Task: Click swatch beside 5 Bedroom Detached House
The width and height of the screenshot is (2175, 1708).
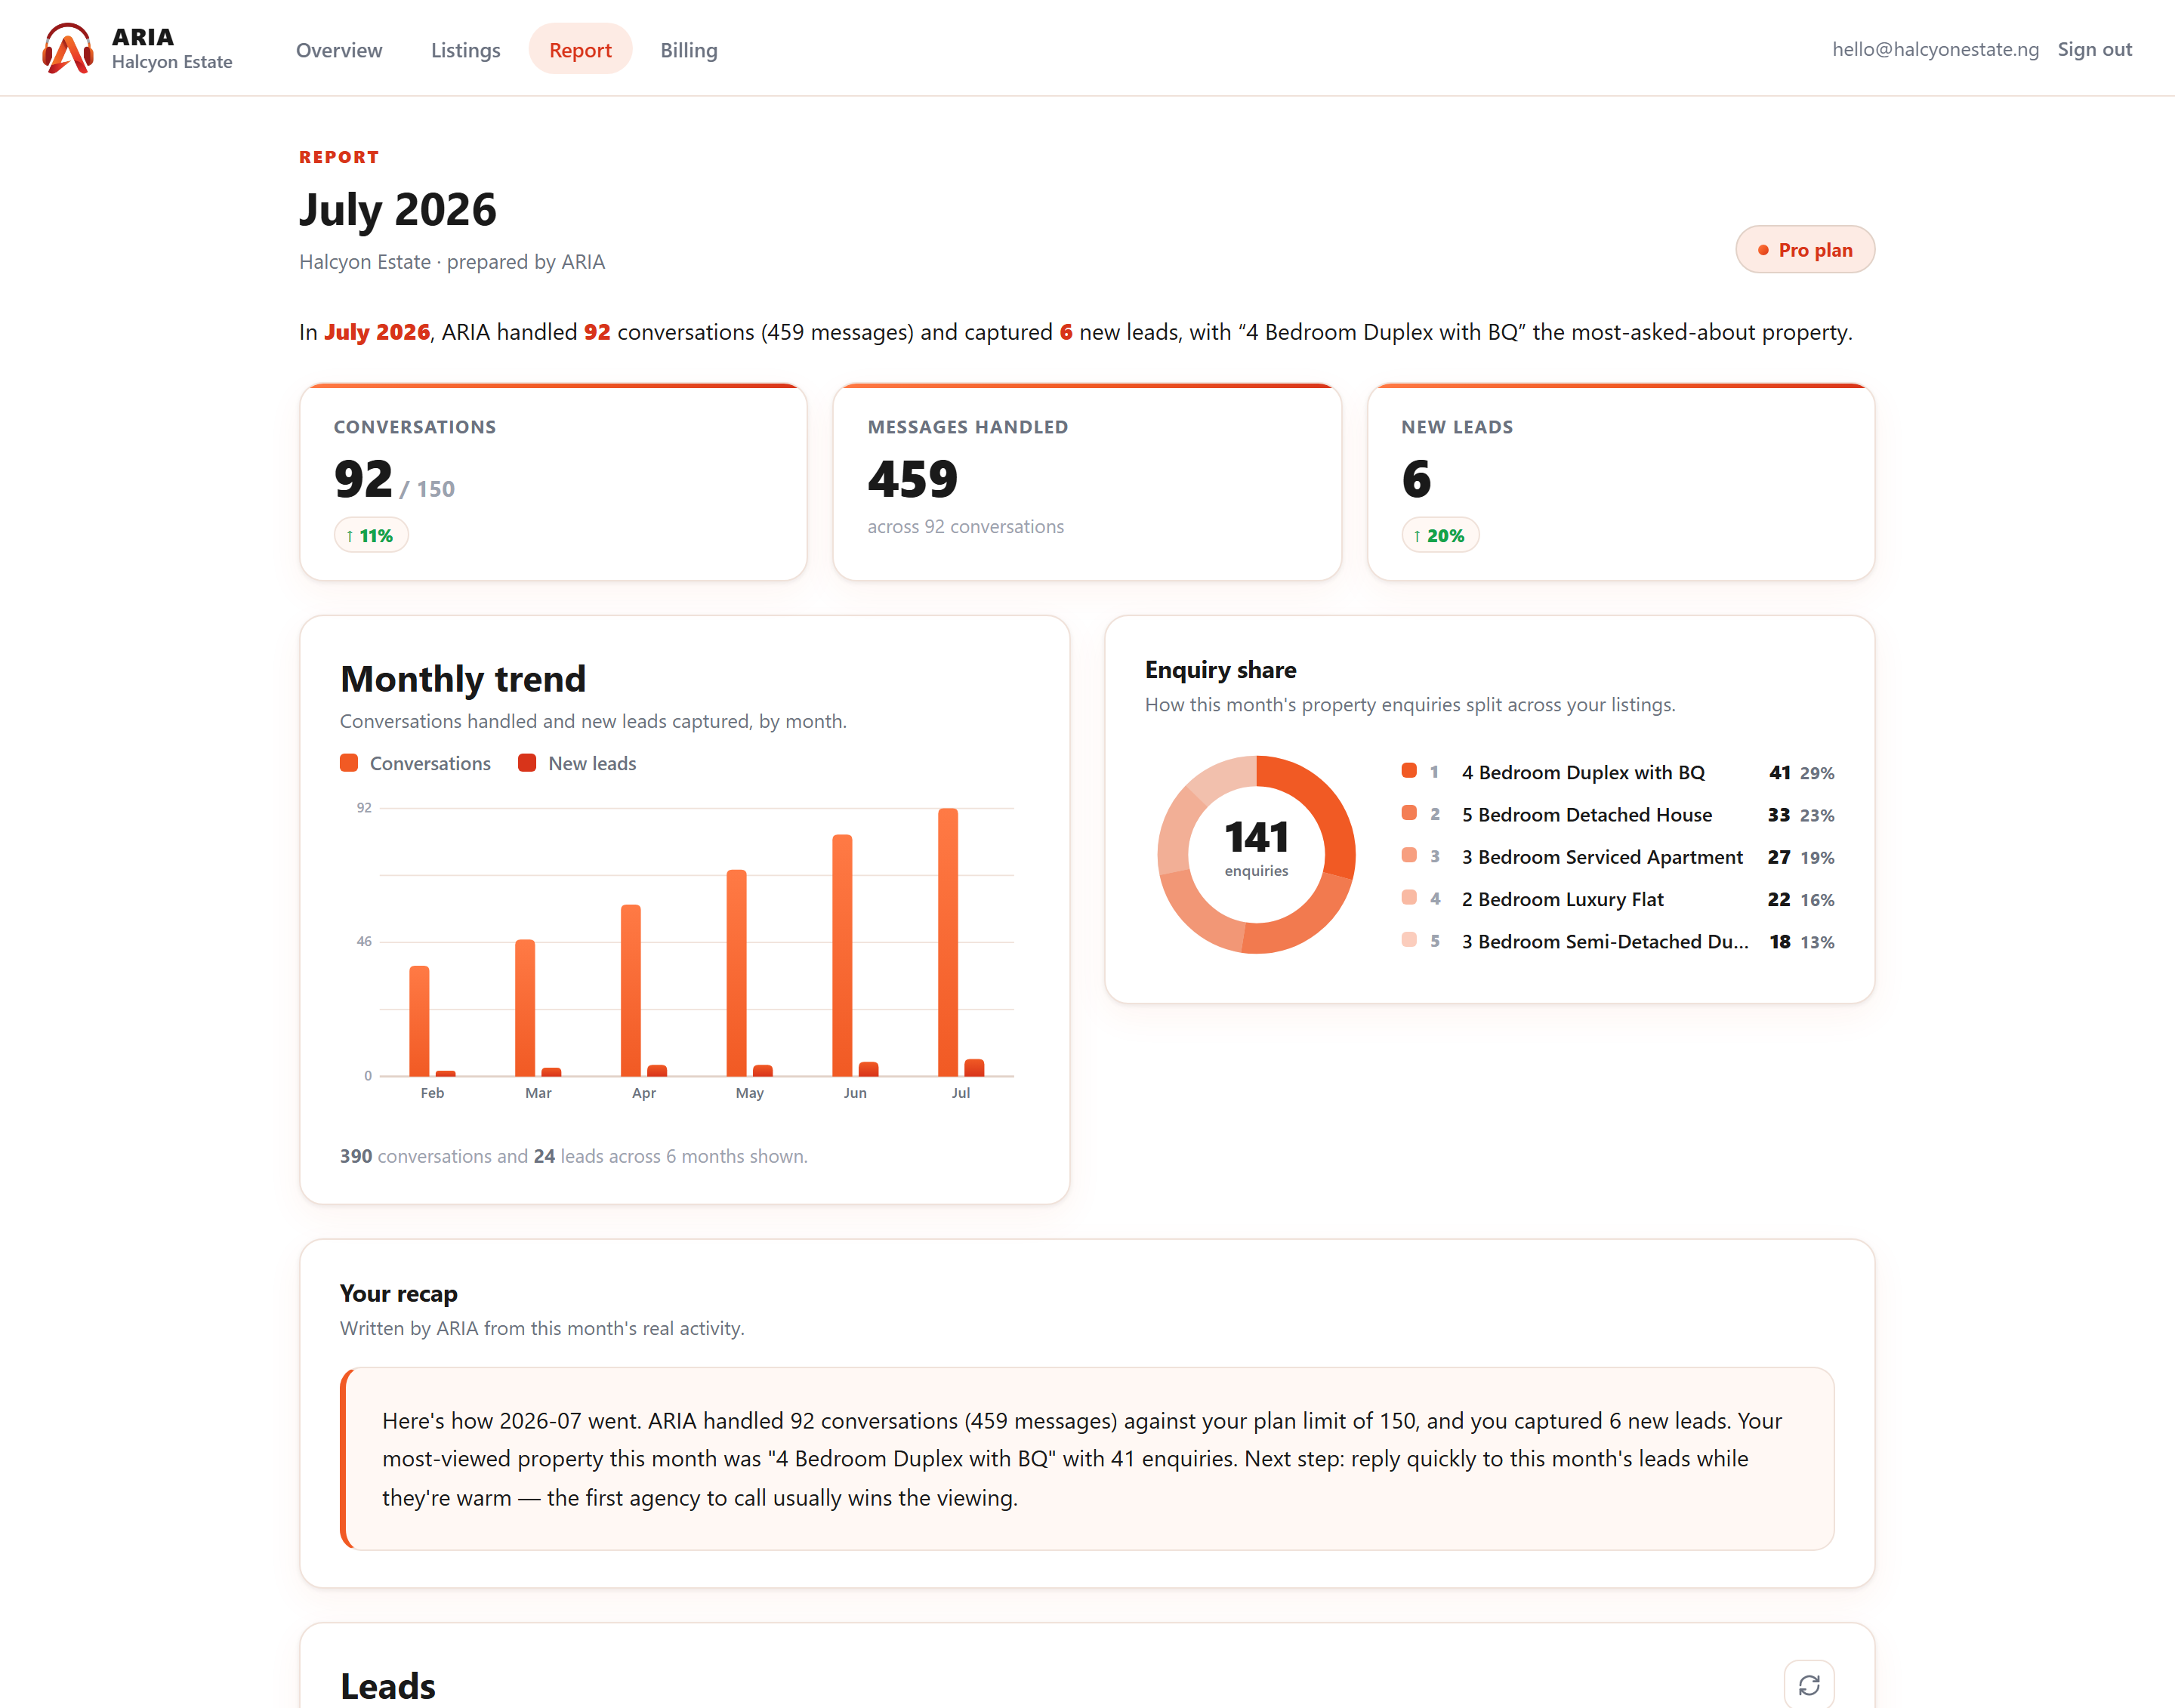Action: pyautogui.click(x=1409, y=813)
